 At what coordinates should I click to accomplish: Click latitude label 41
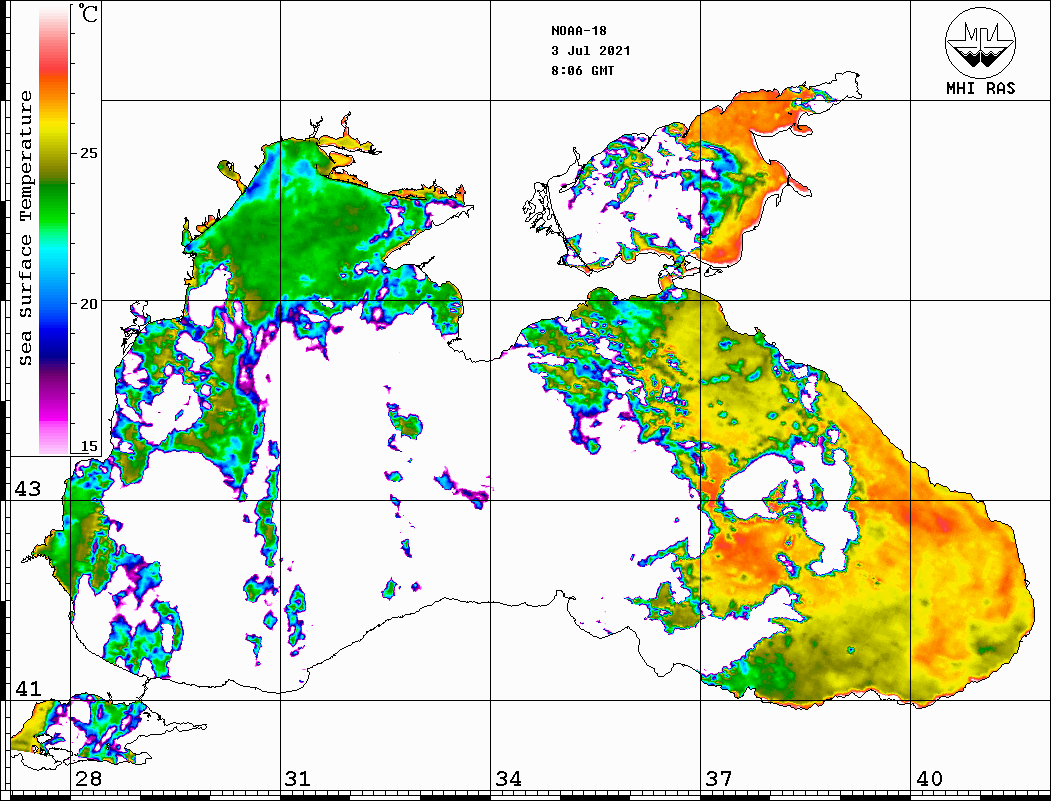pos(28,688)
